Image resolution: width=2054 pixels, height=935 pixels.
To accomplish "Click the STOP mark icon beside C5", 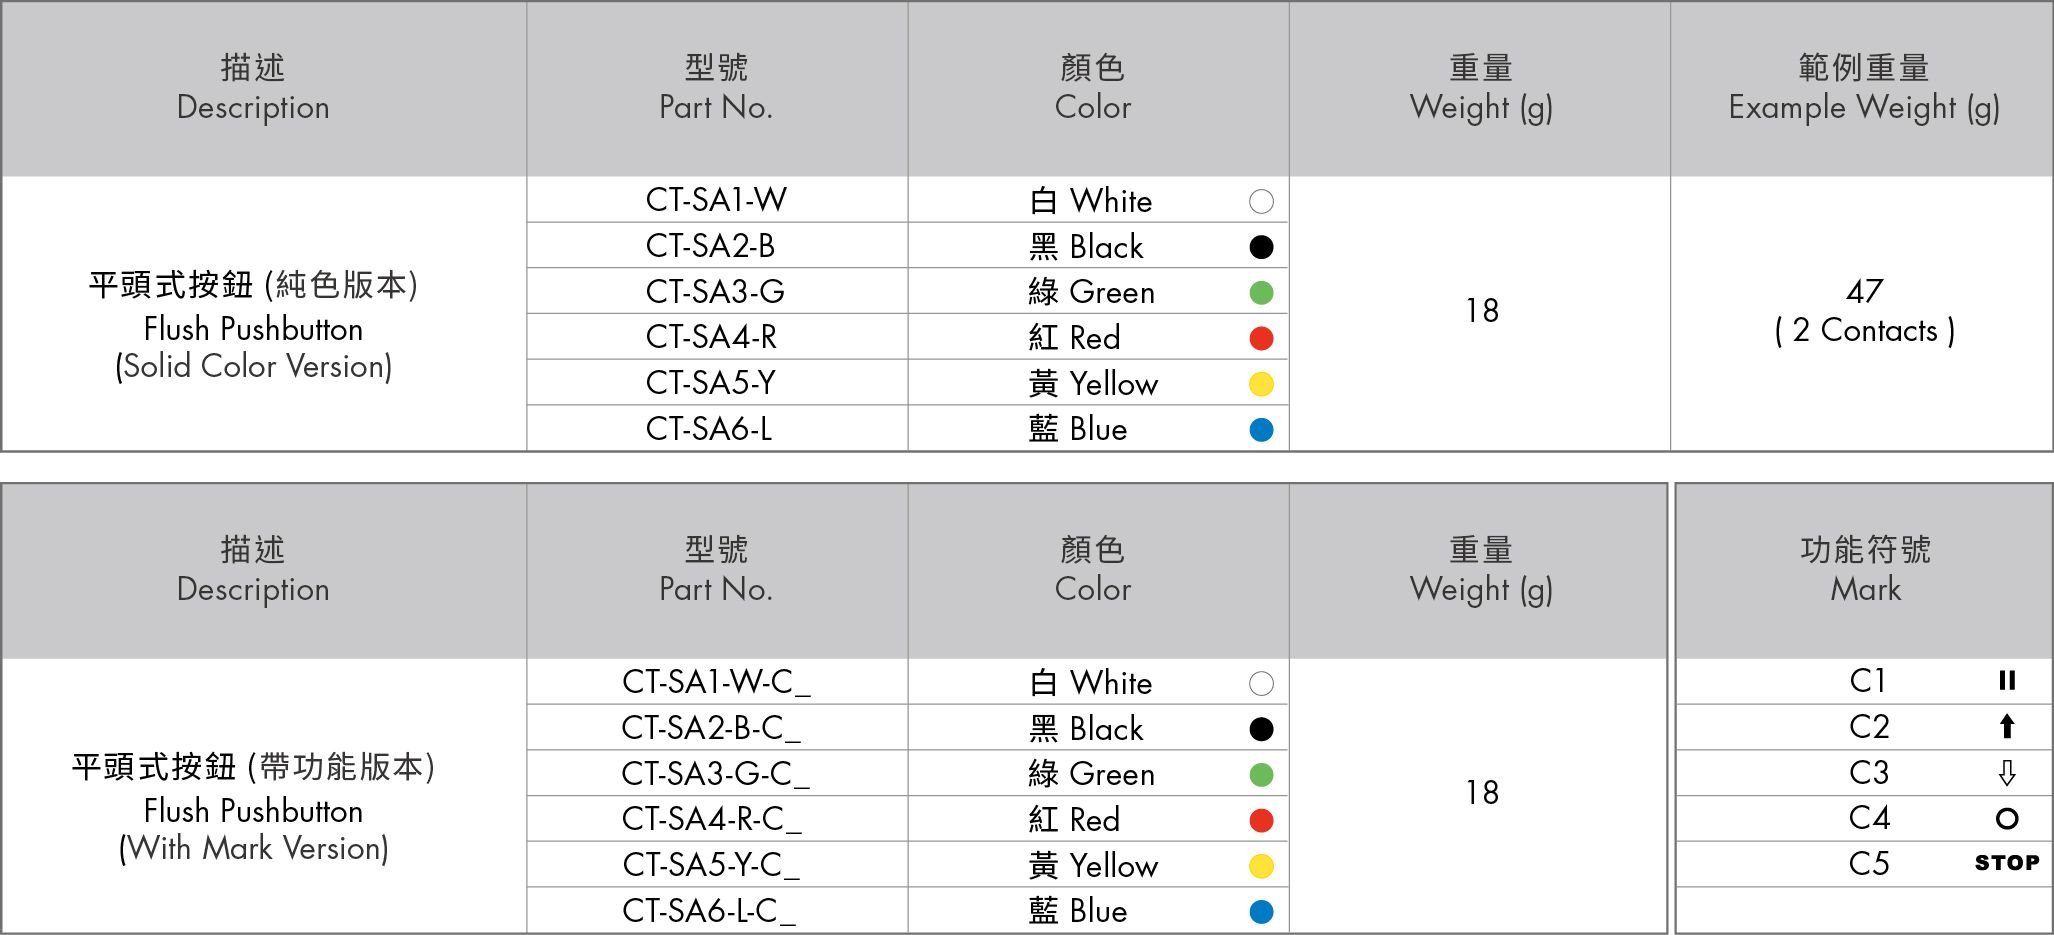I will (x=2006, y=863).
